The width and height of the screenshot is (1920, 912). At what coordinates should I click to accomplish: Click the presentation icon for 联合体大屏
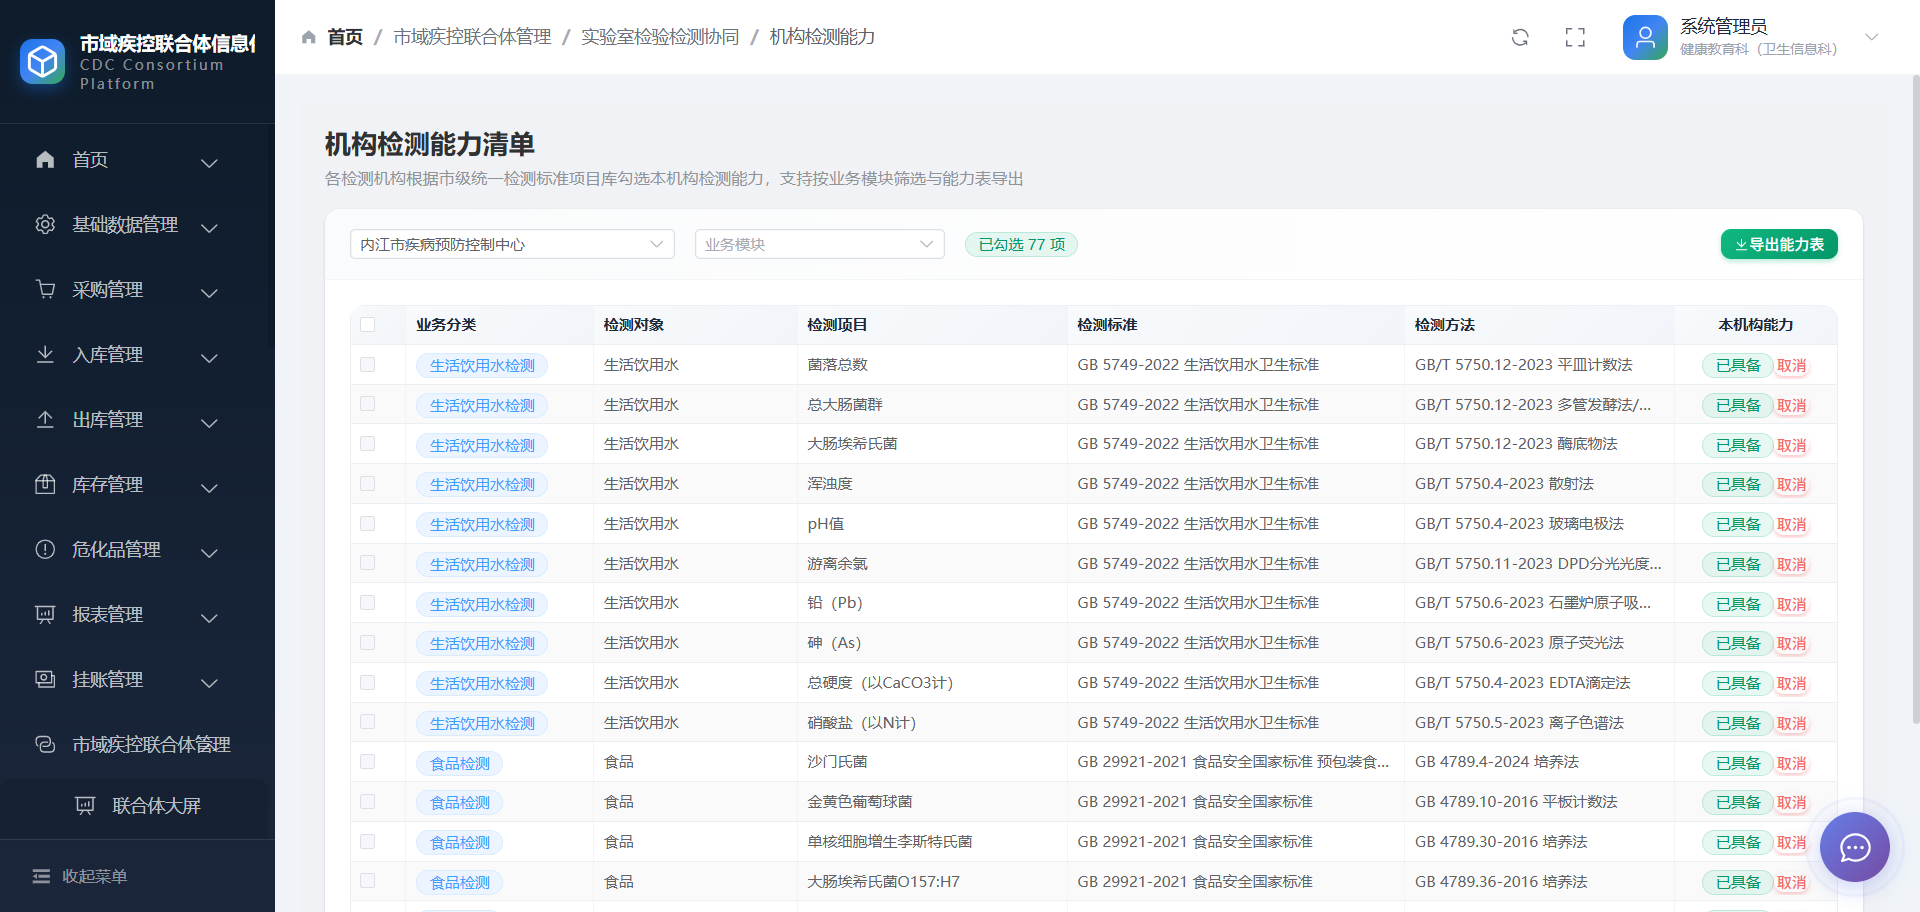click(x=85, y=806)
